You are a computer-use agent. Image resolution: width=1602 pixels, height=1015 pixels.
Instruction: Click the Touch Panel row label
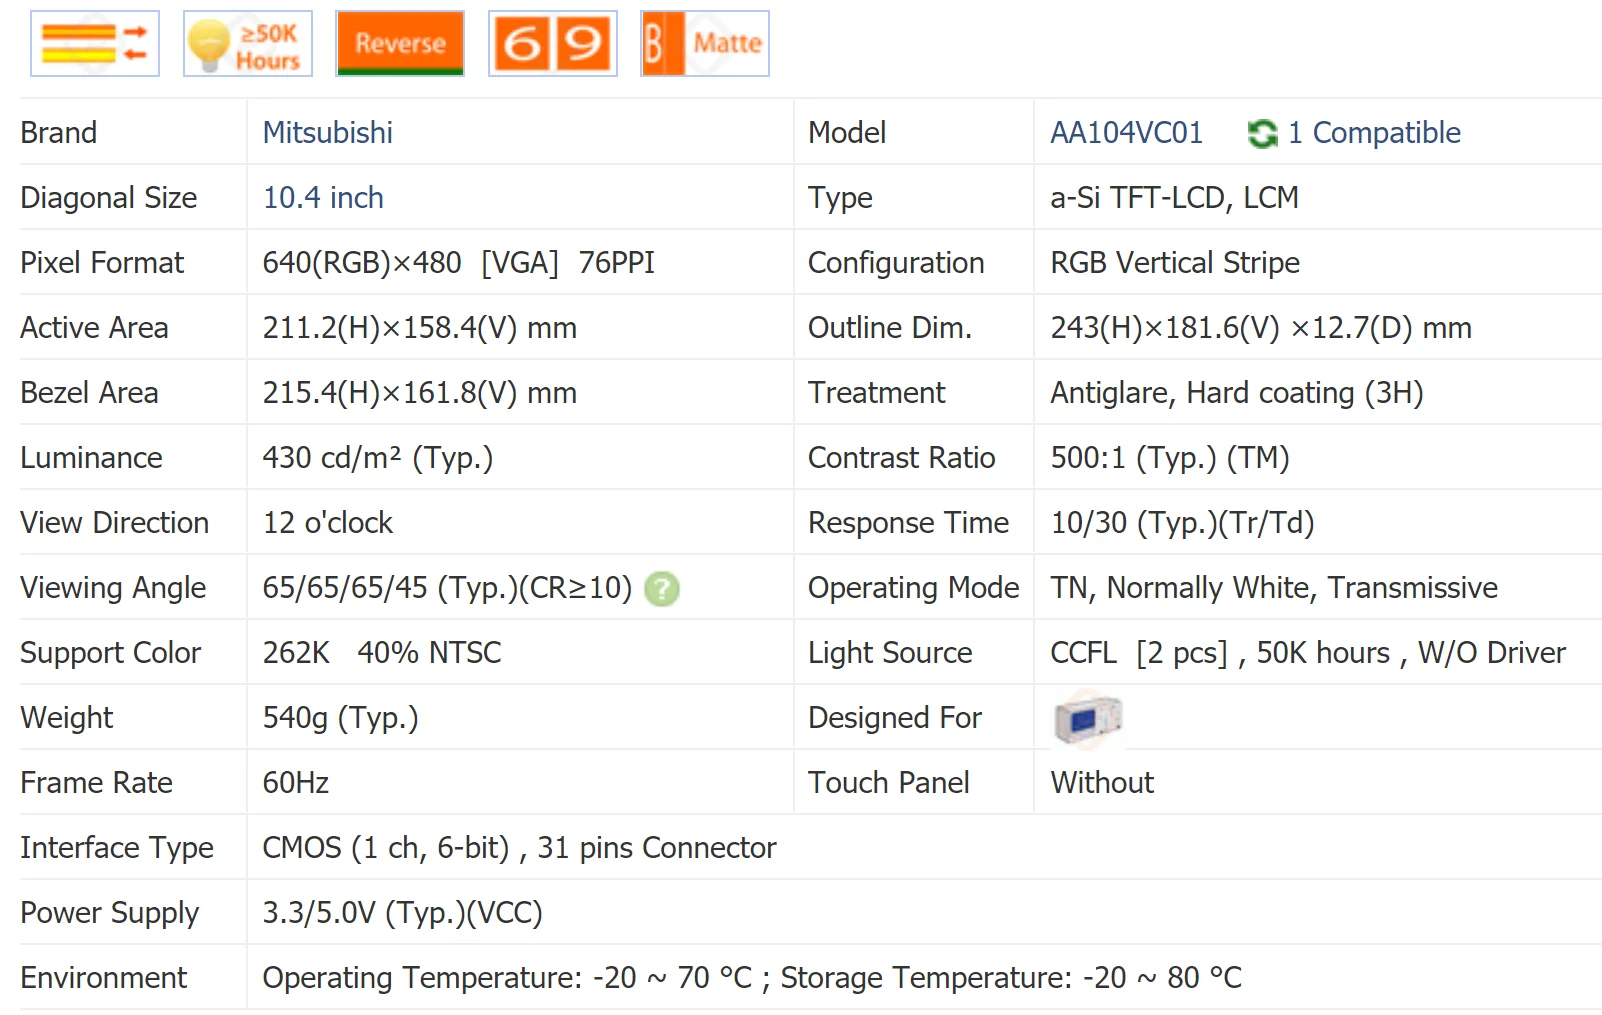pyautogui.click(x=889, y=783)
